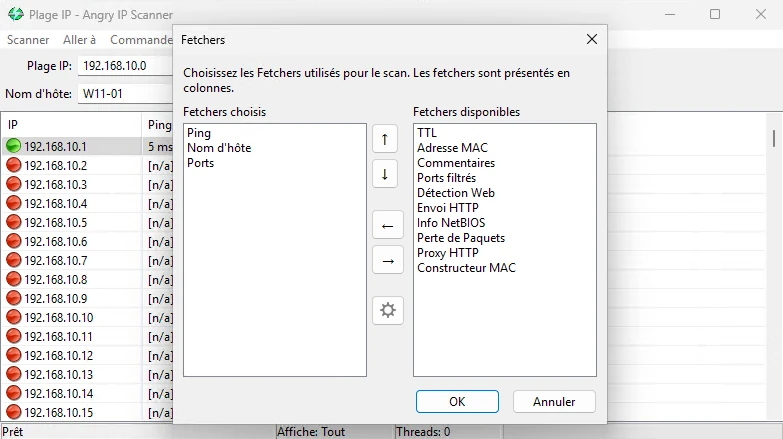
Task: Select TTL in available fetchers
Action: pyautogui.click(x=427, y=132)
